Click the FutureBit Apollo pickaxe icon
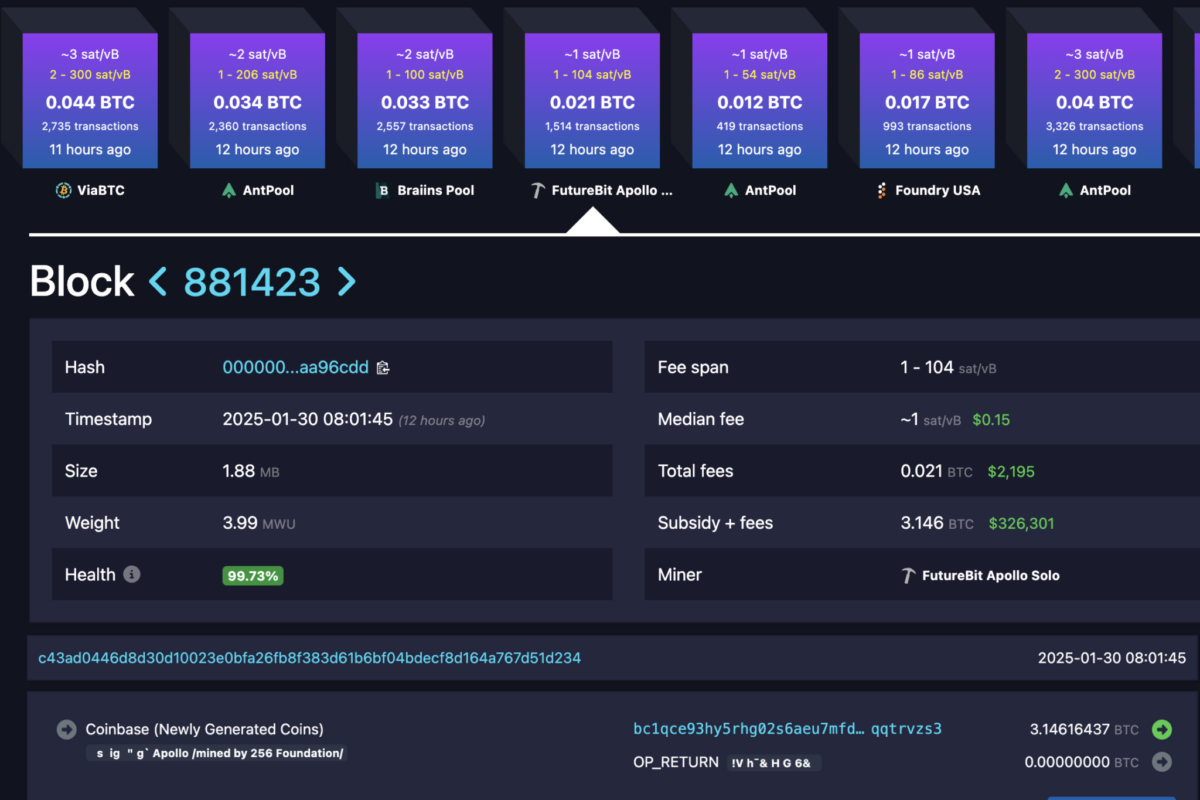This screenshot has height=800, width=1200. [x=536, y=189]
